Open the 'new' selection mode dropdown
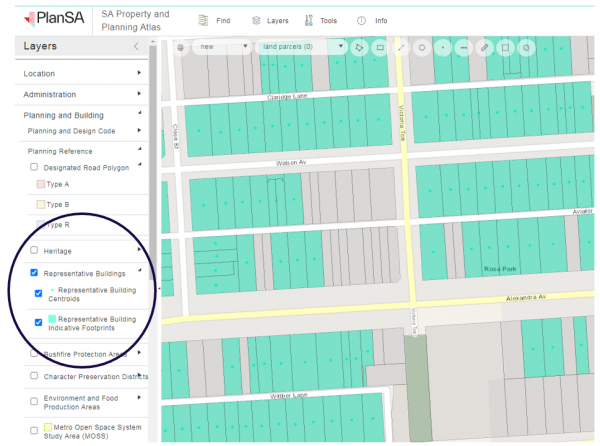600x446 pixels. [222, 47]
